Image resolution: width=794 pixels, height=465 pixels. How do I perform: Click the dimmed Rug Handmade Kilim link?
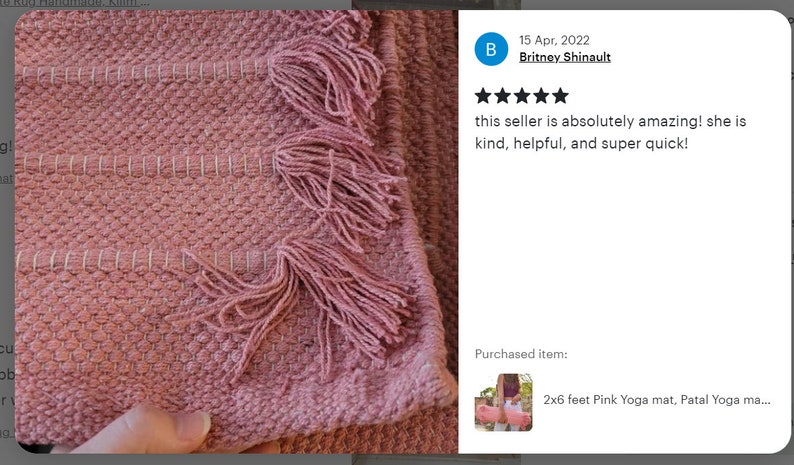tap(74, 4)
